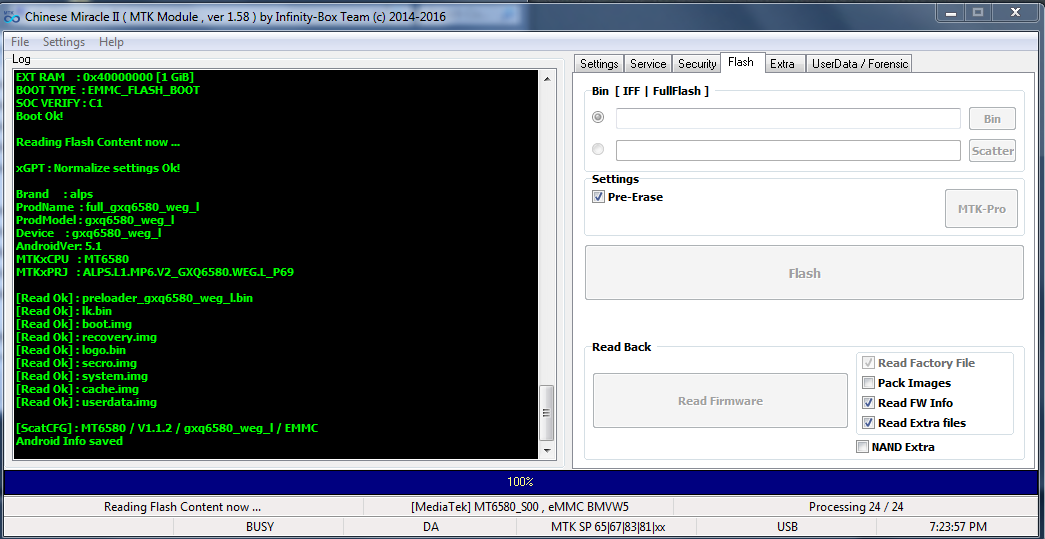The height and width of the screenshot is (539, 1045).
Task: Click the MTK-Pro button
Action: point(982,209)
